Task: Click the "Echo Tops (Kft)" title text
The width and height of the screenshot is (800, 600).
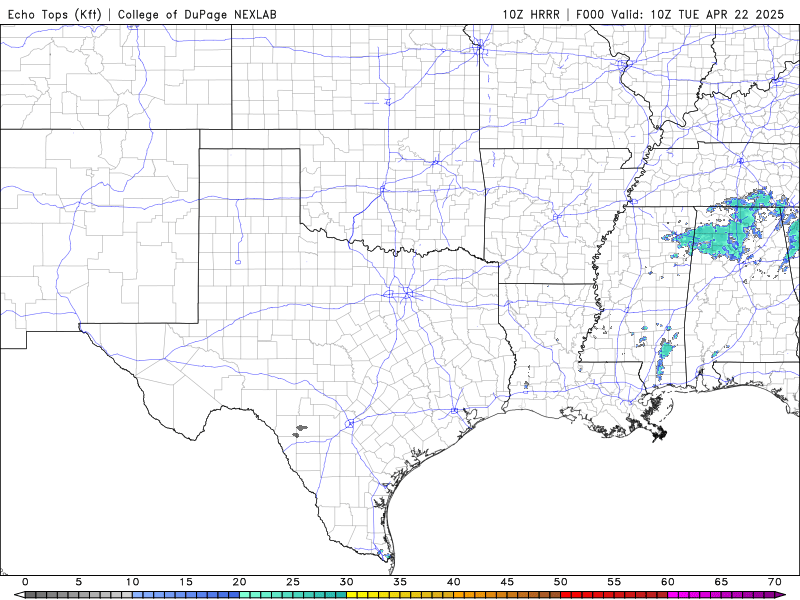Action: click(x=55, y=14)
